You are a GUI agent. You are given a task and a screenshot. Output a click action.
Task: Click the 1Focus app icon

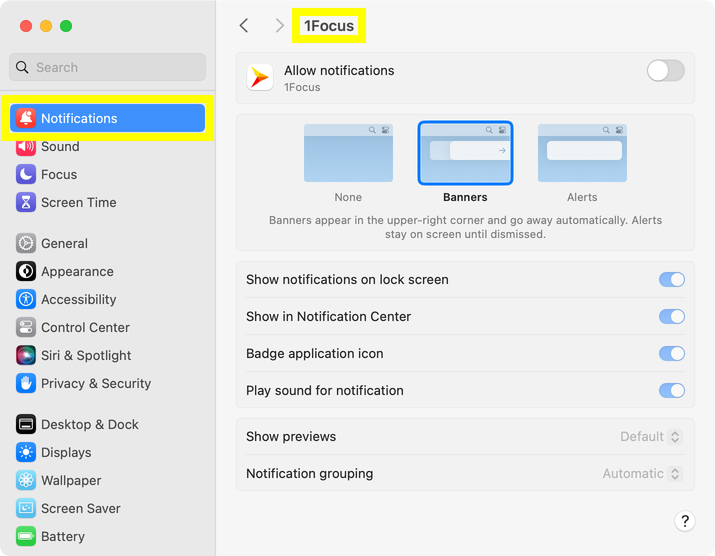[260, 78]
